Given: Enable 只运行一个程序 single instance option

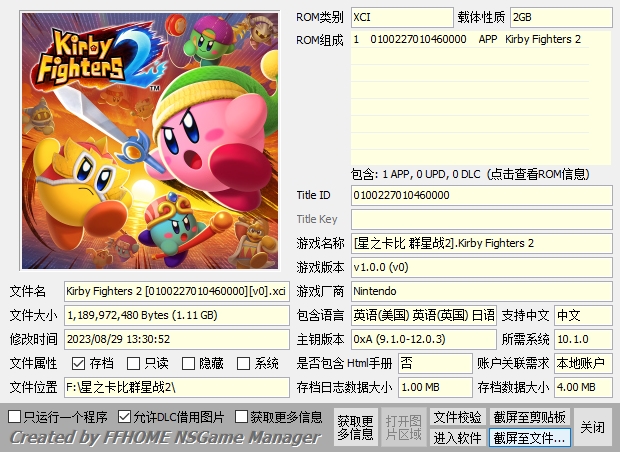Looking at the screenshot, I should click(x=15, y=416).
